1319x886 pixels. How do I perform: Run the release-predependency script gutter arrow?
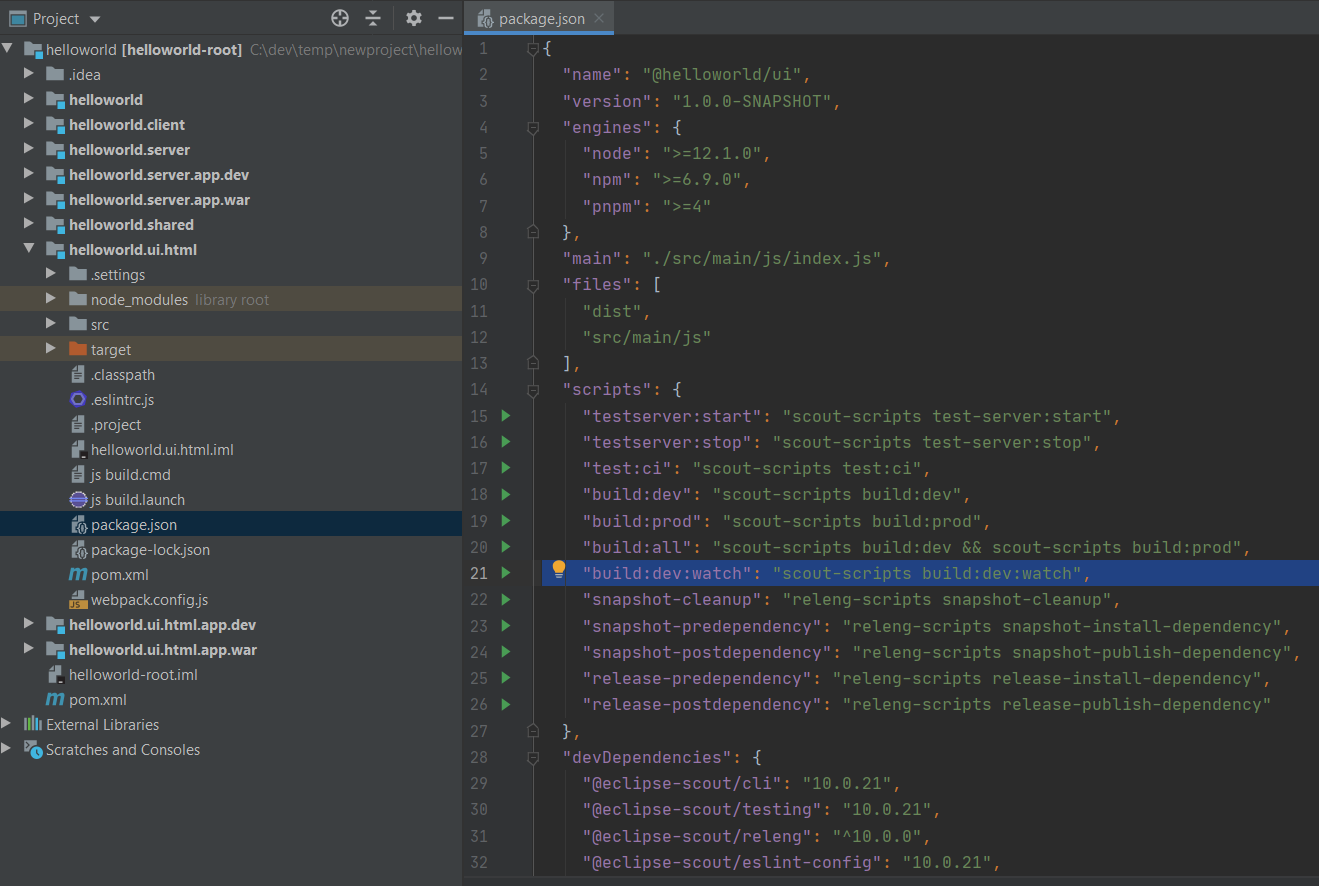[x=506, y=678]
